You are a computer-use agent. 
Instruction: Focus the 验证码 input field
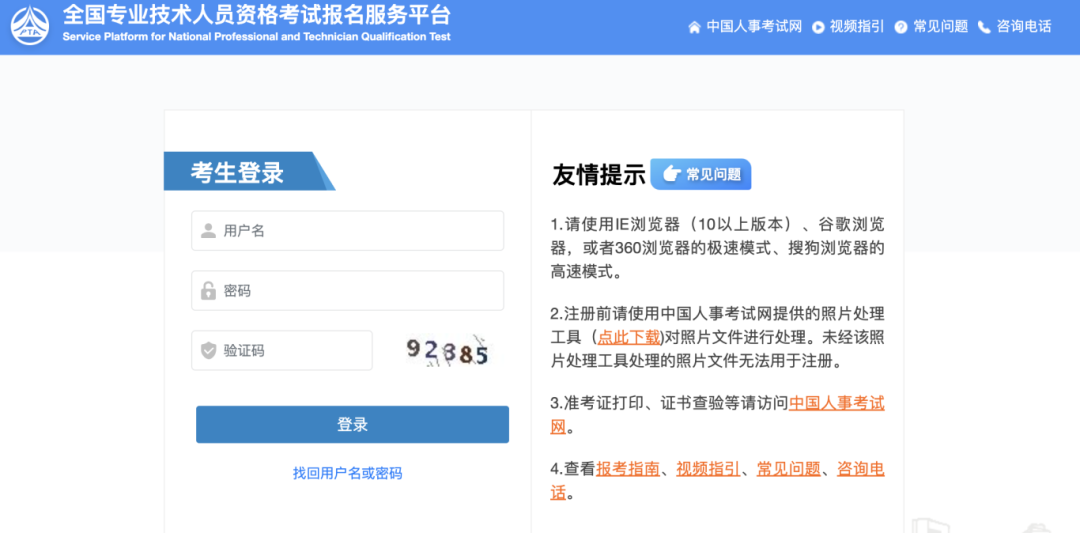click(282, 351)
